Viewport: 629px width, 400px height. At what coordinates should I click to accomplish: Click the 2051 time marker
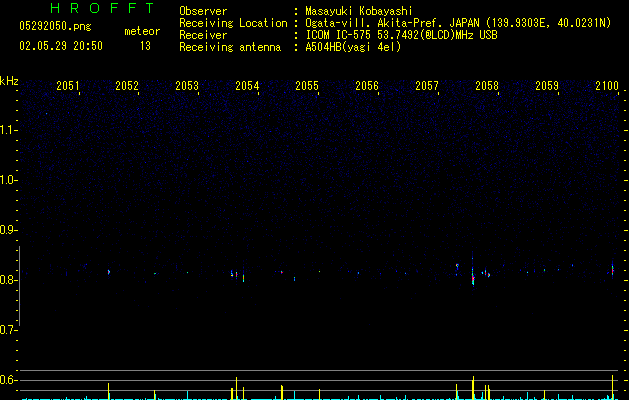tap(67, 85)
